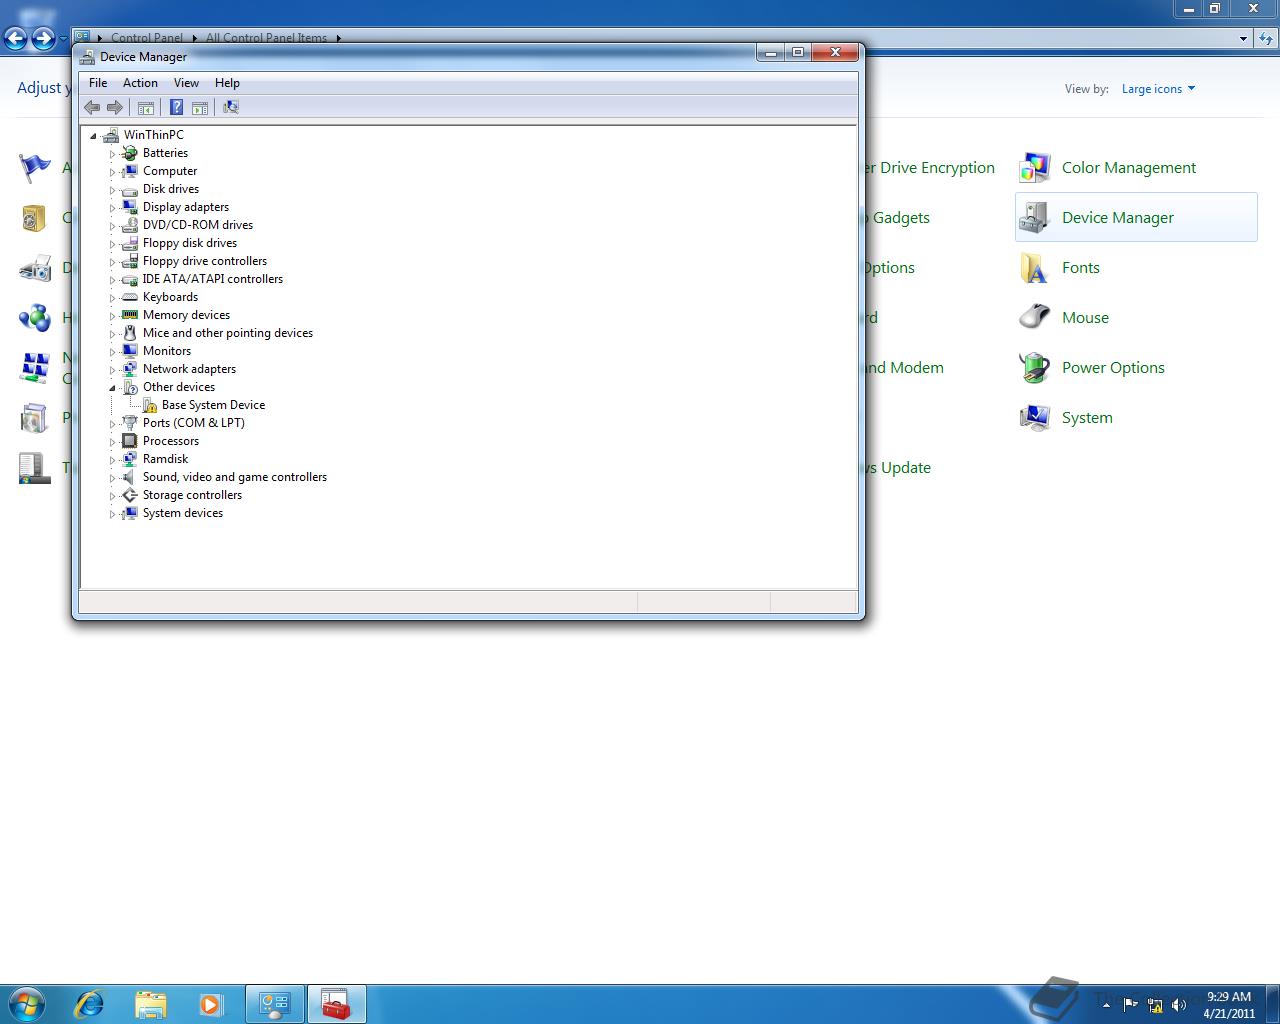Open the View by Large icons dropdown
The height and width of the screenshot is (1024, 1280).
(1158, 89)
